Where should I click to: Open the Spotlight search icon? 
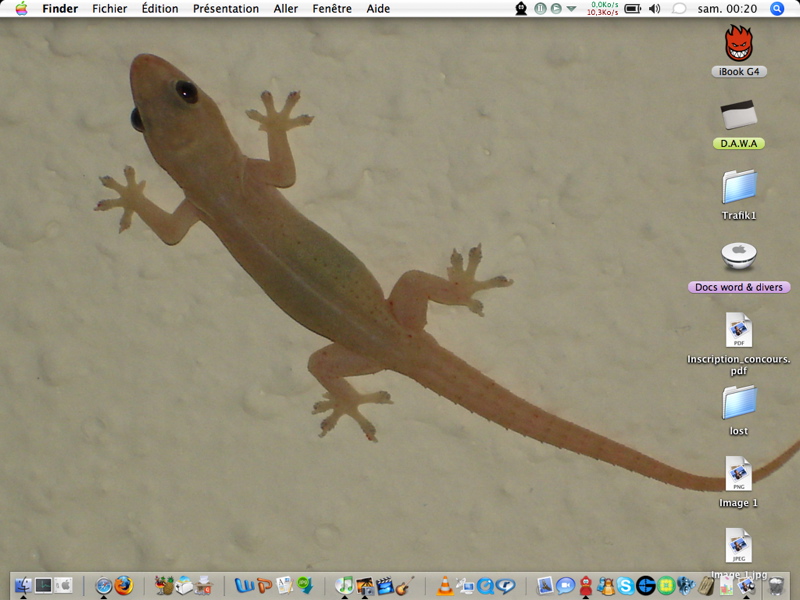coord(777,9)
